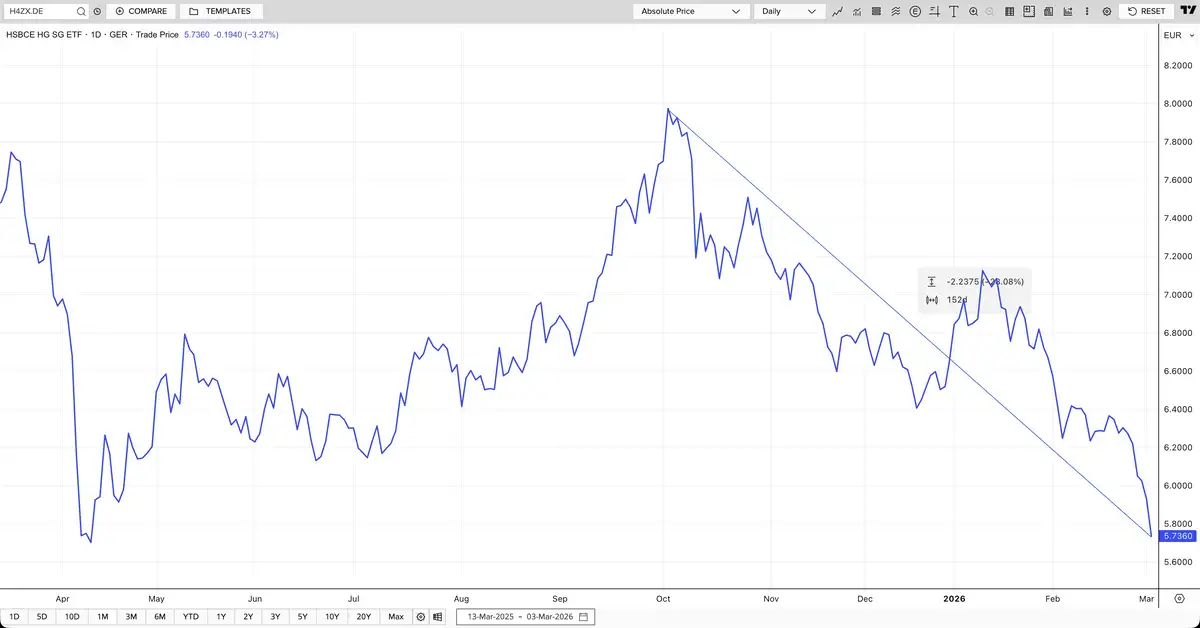Select the 3M time range
This screenshot has height=628, width=1200.
131,617
